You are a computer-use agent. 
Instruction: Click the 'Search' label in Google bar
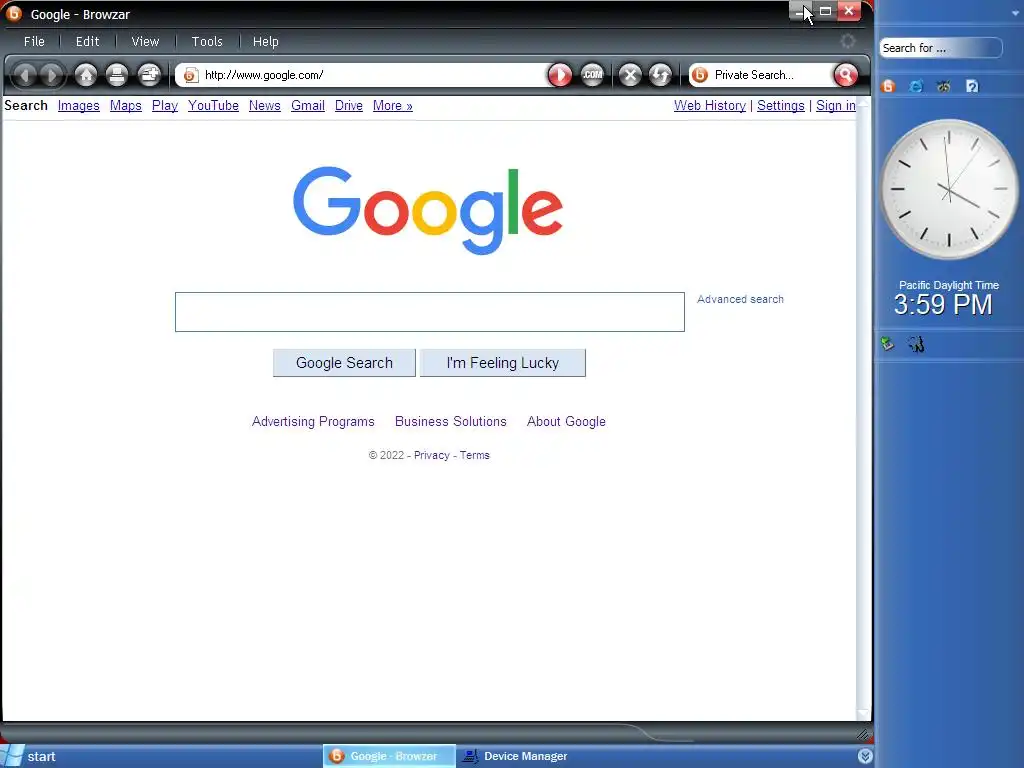26,106
